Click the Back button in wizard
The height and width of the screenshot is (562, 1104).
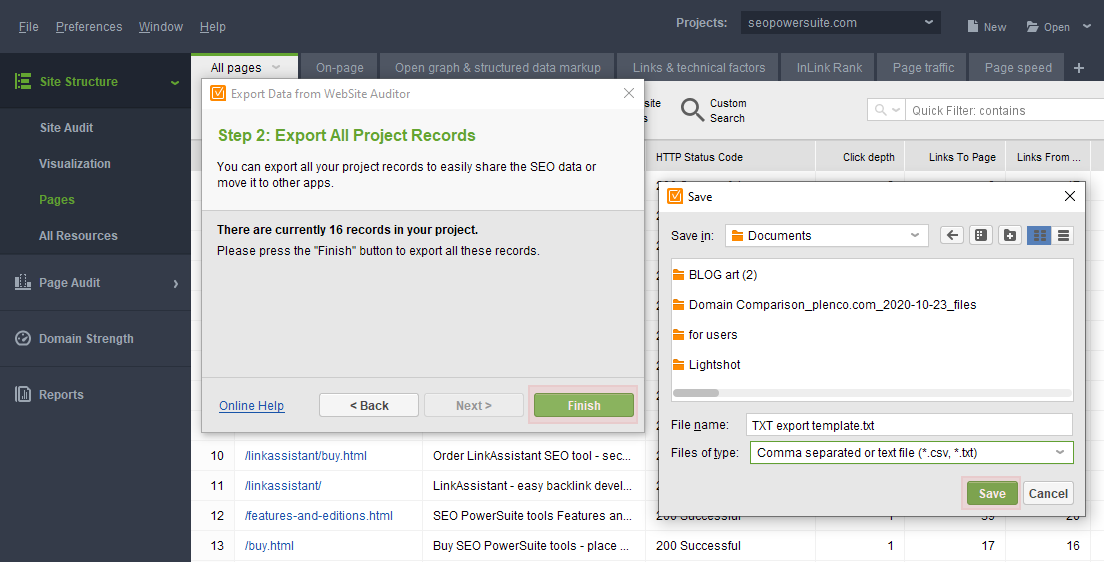[369, 405]
